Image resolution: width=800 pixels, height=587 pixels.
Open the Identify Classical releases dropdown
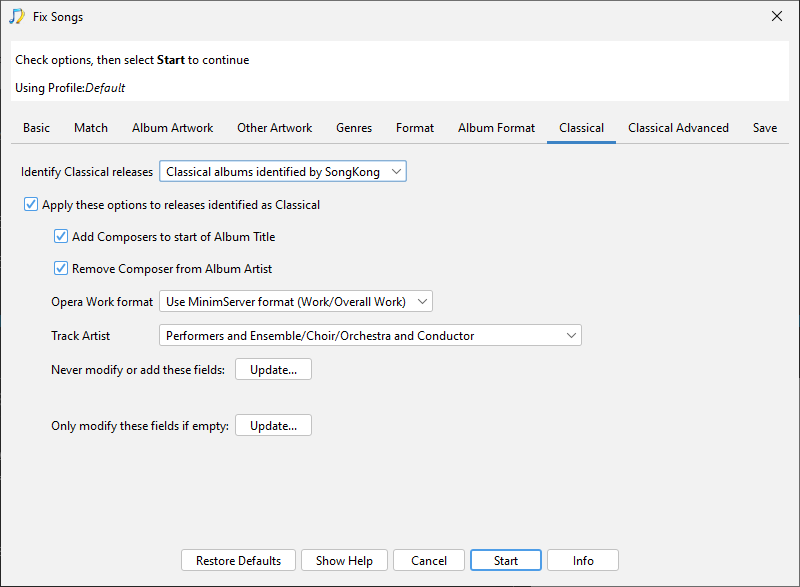(283, 172)
